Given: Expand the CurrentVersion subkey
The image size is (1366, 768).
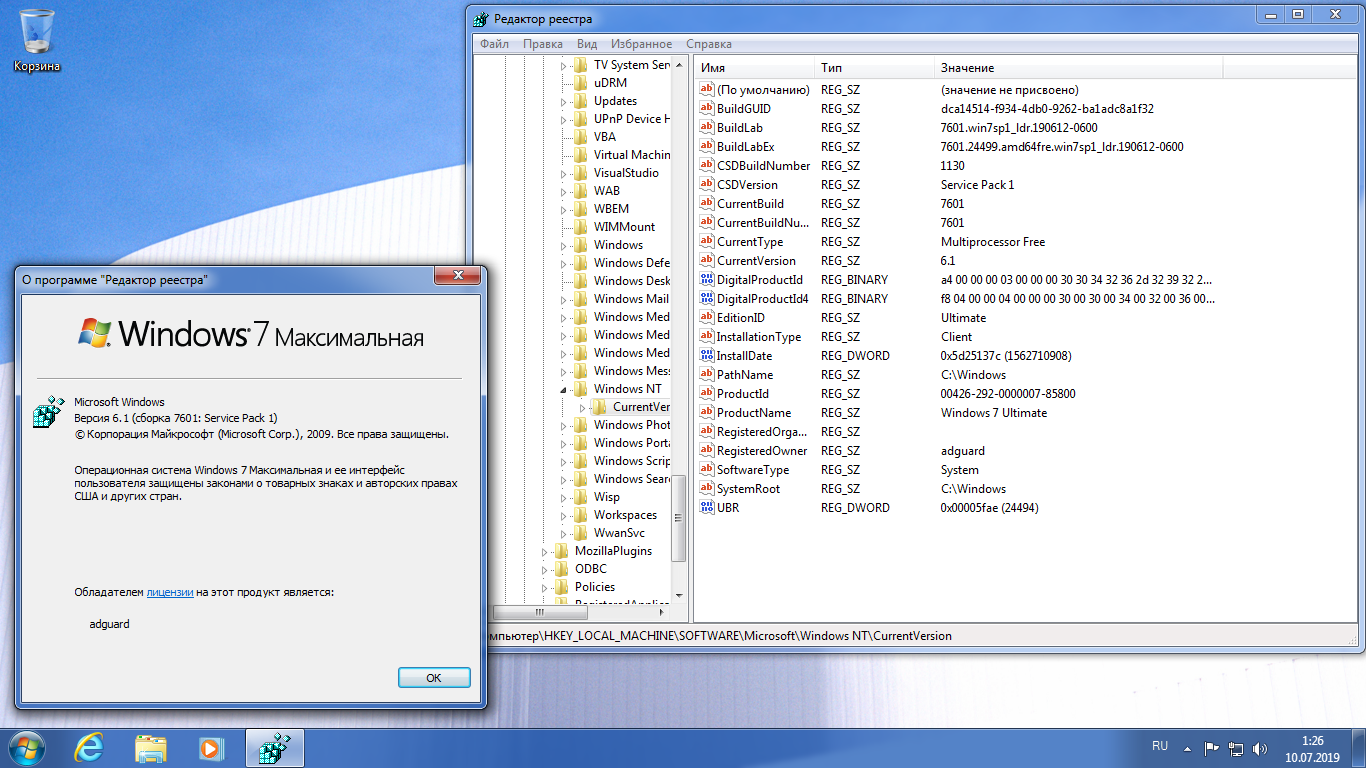Looking at the screenshot, I should [583, 407].
